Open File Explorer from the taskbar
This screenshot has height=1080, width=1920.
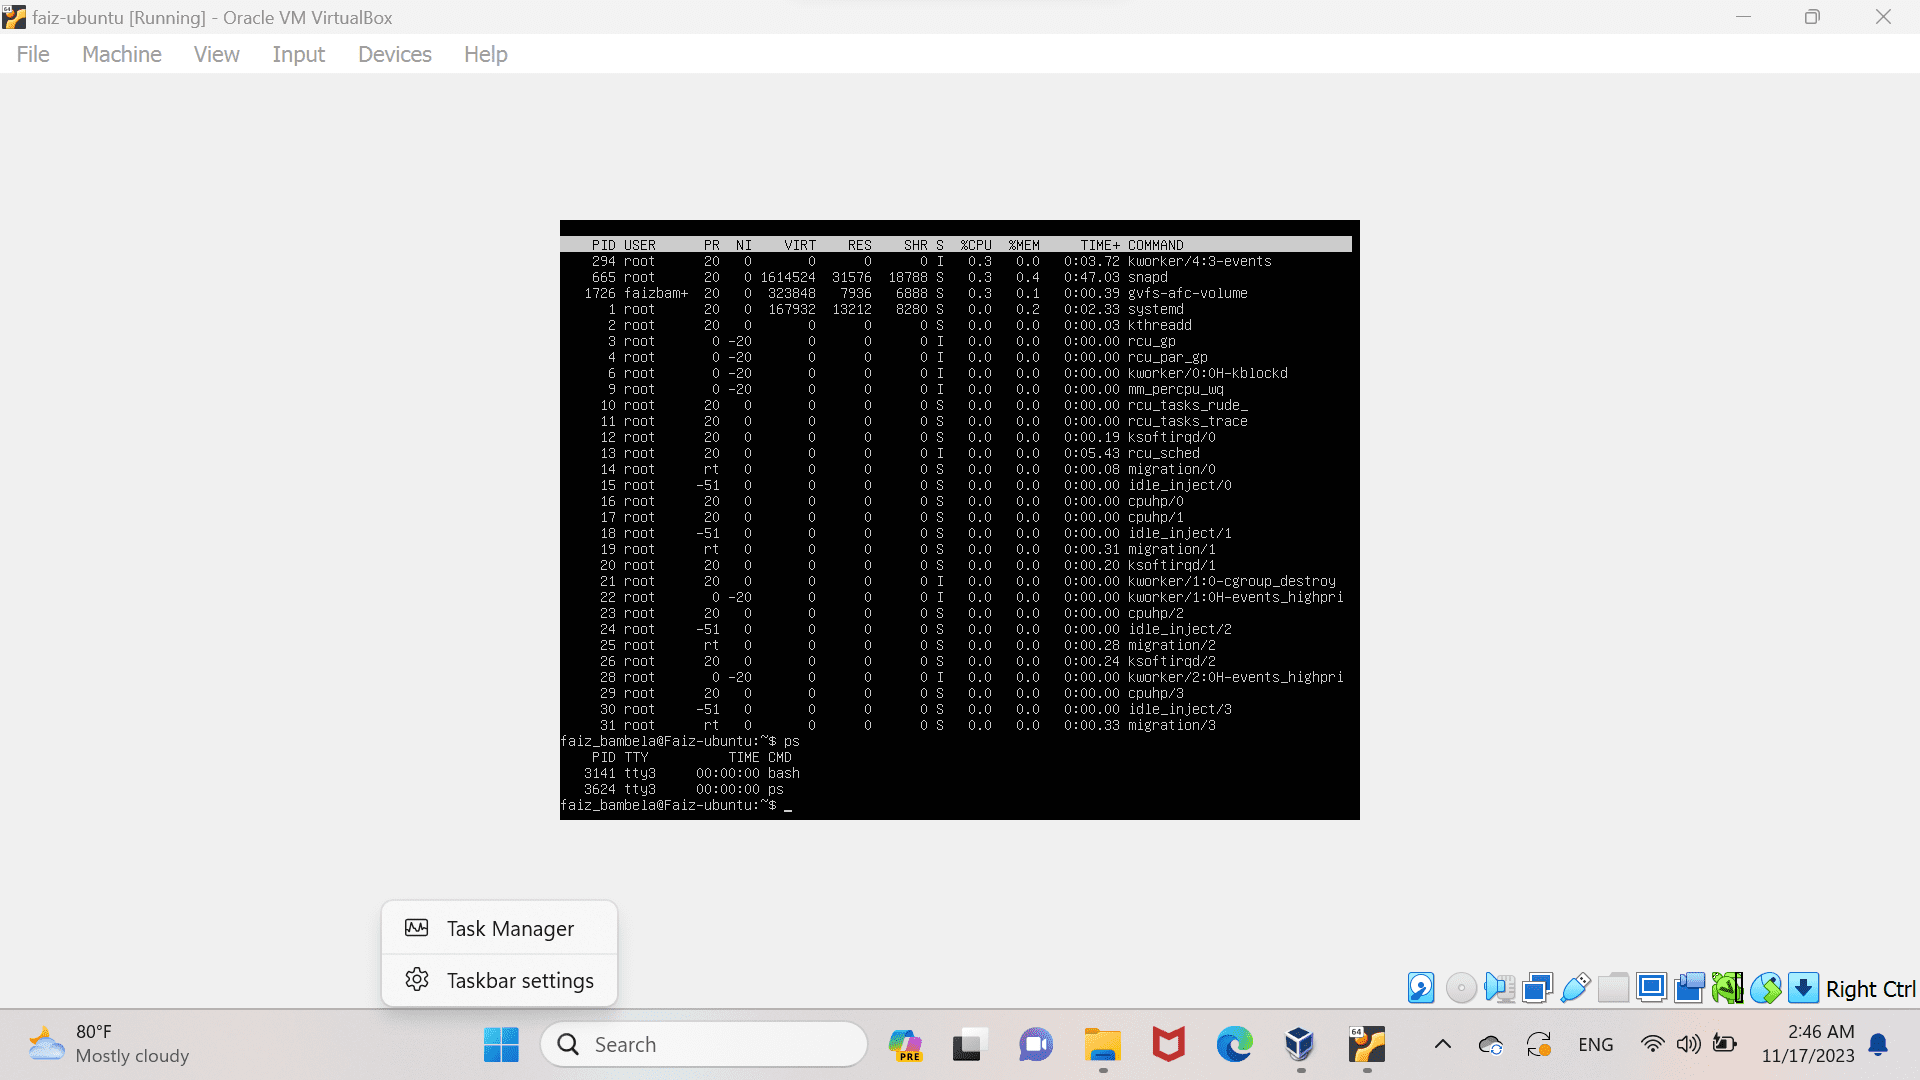[x=1103, y=1045]
